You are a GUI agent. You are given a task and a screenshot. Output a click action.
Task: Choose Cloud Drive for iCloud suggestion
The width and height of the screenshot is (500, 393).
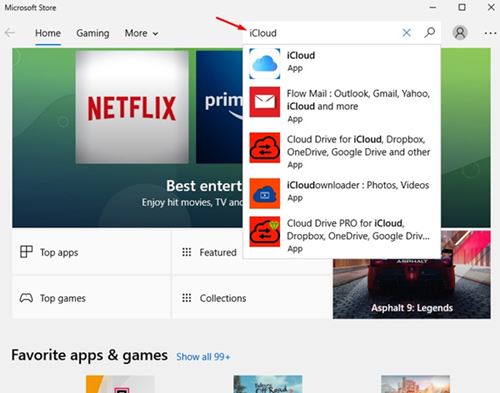coord(342,151)
